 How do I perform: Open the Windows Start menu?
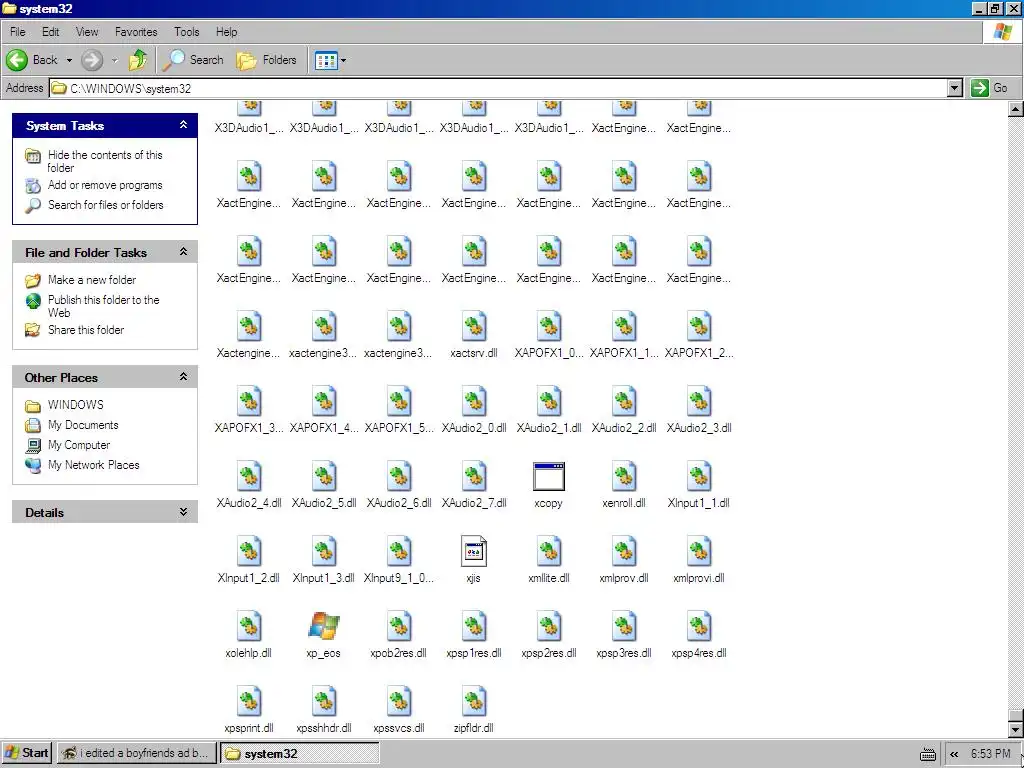point(27,753)
